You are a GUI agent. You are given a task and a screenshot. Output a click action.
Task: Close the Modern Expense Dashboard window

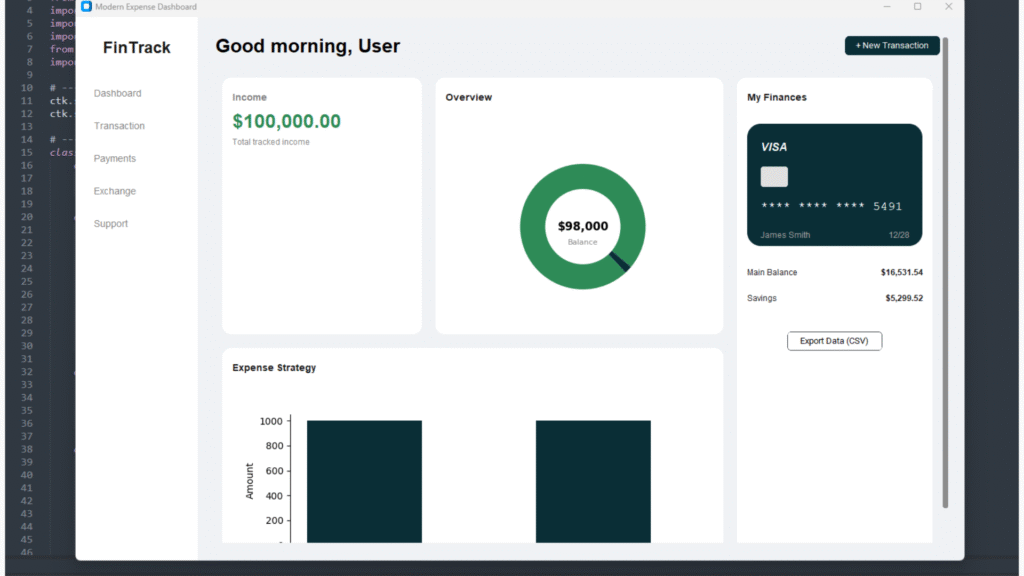(x=948, y=7)
